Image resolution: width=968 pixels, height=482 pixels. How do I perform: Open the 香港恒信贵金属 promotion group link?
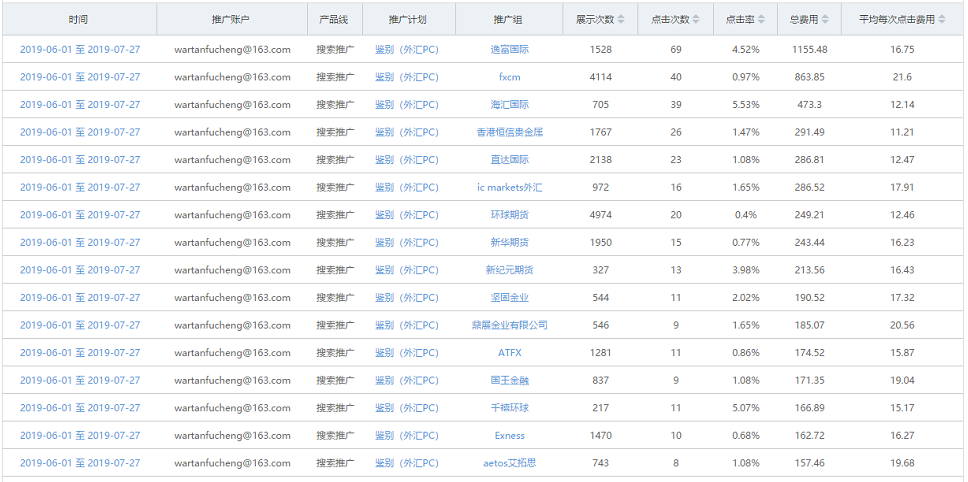[x=509, y=132]
